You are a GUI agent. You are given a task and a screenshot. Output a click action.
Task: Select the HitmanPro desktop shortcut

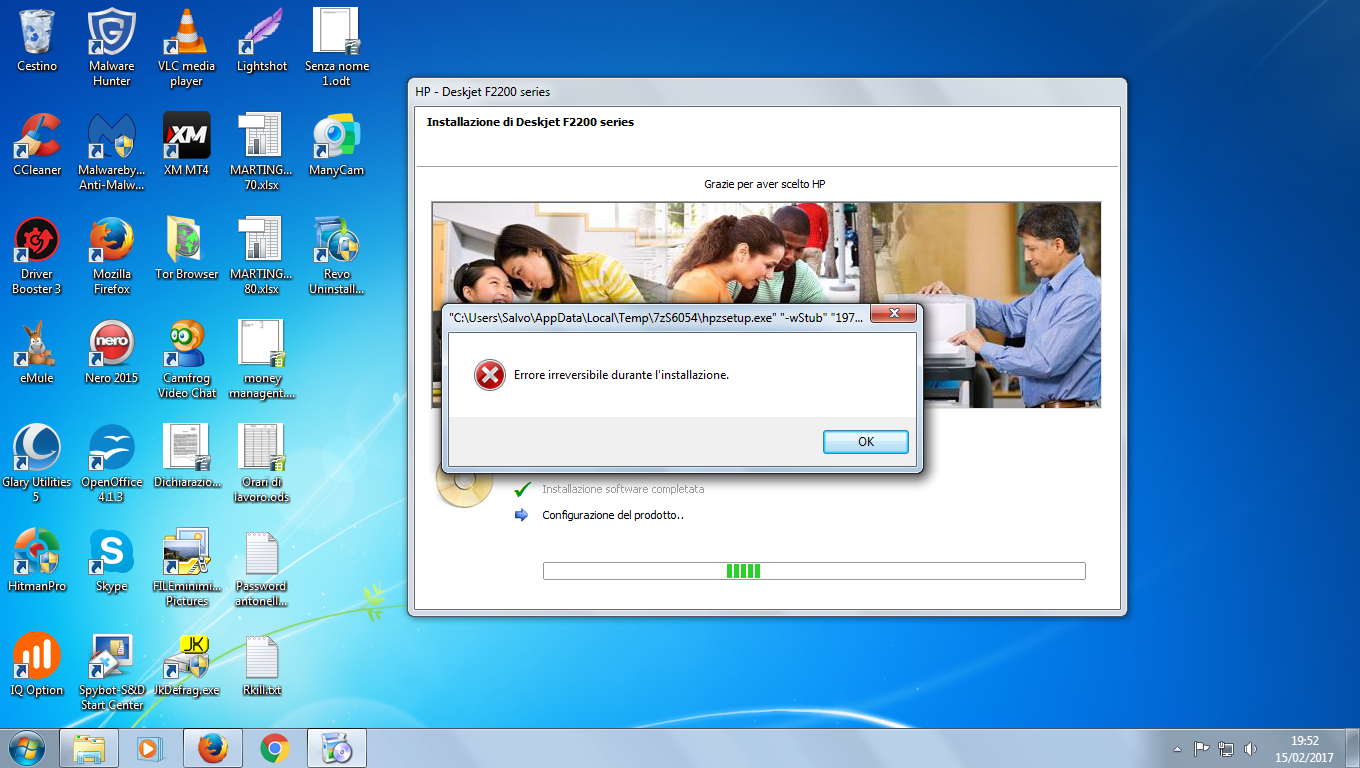click(37, 561)
